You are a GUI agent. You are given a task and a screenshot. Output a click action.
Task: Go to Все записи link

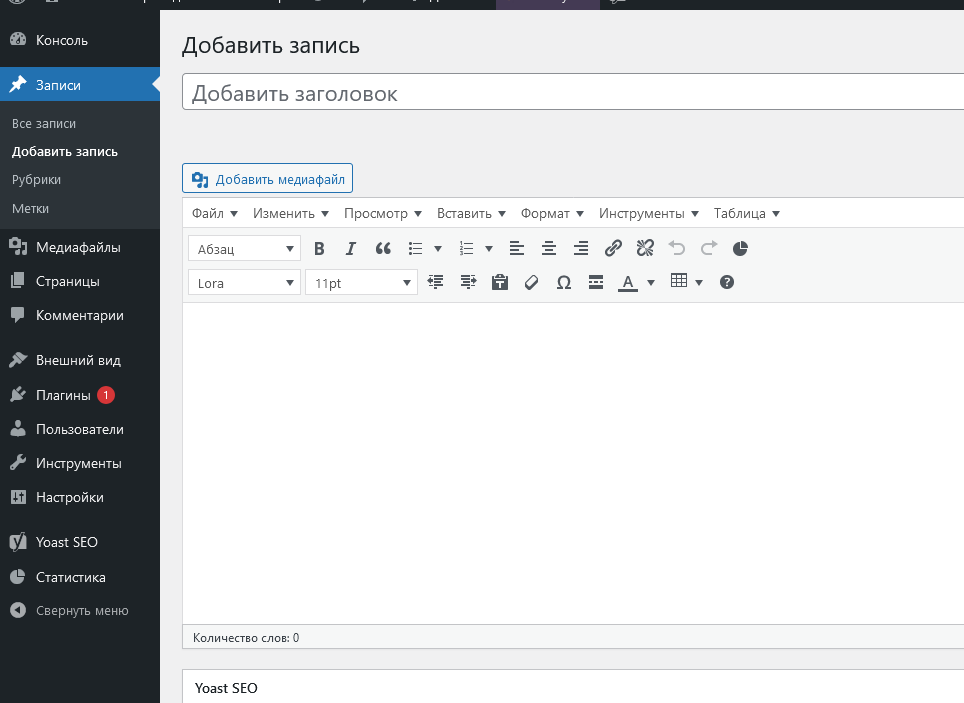pyautogui.click(x=44, y=124)
